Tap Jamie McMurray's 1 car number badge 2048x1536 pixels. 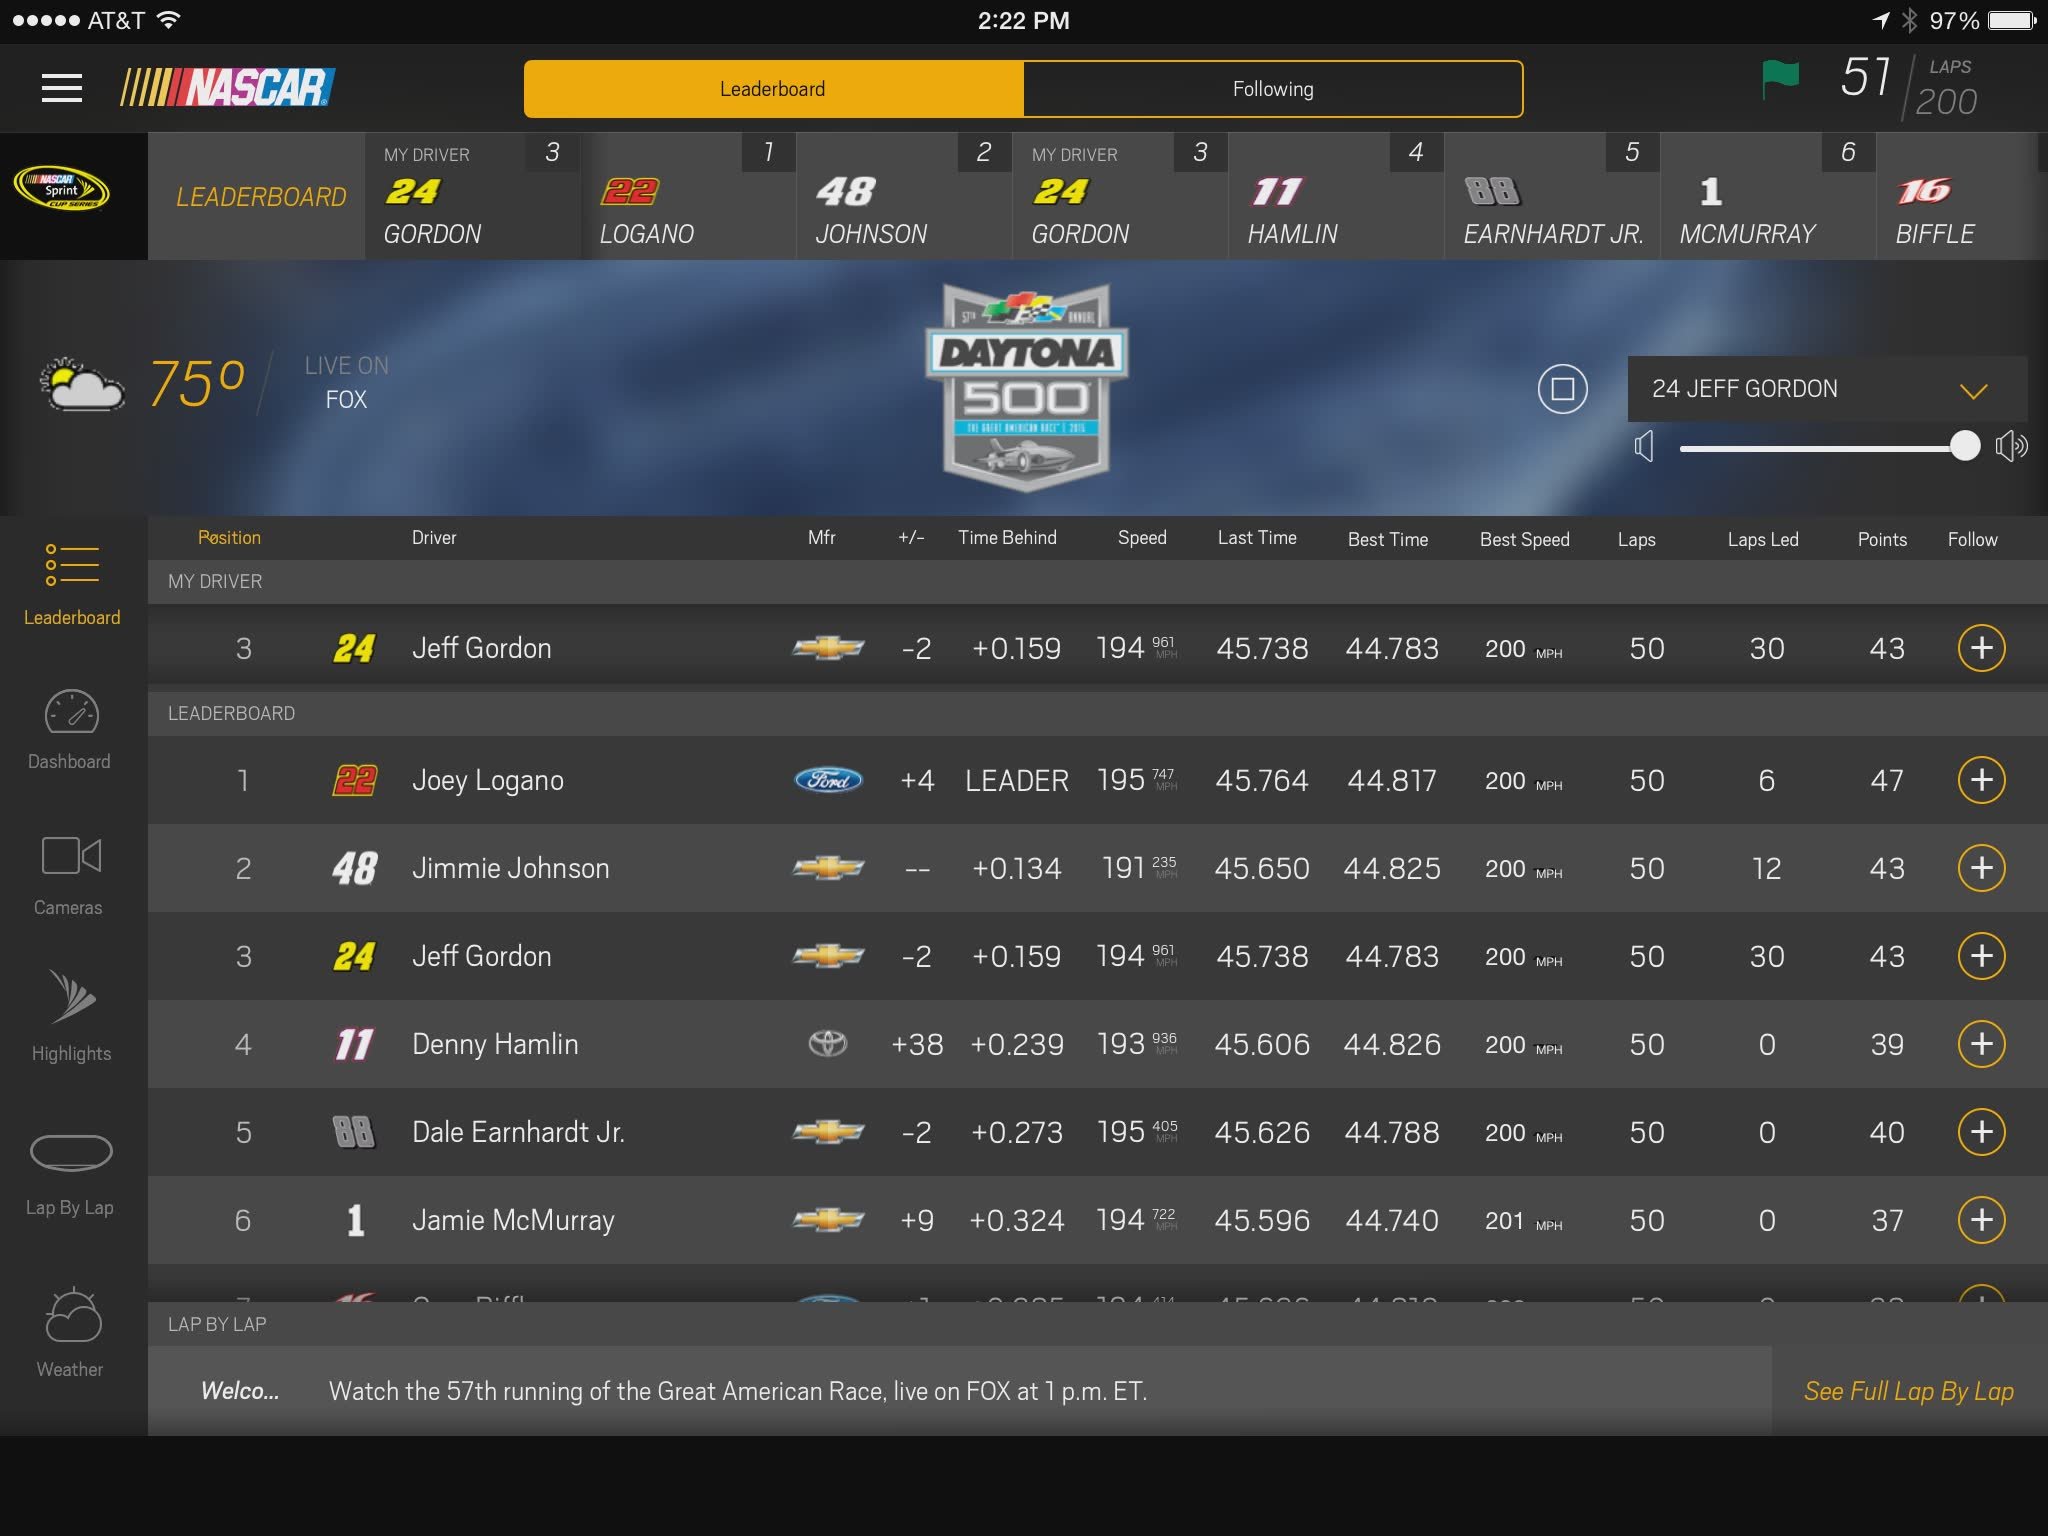point(355,1220)
